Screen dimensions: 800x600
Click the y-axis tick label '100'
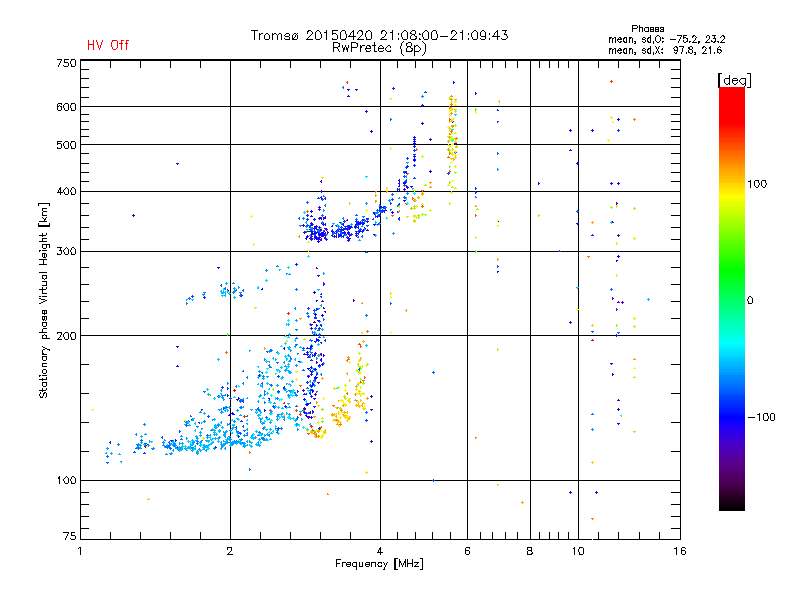click(66, 480)
